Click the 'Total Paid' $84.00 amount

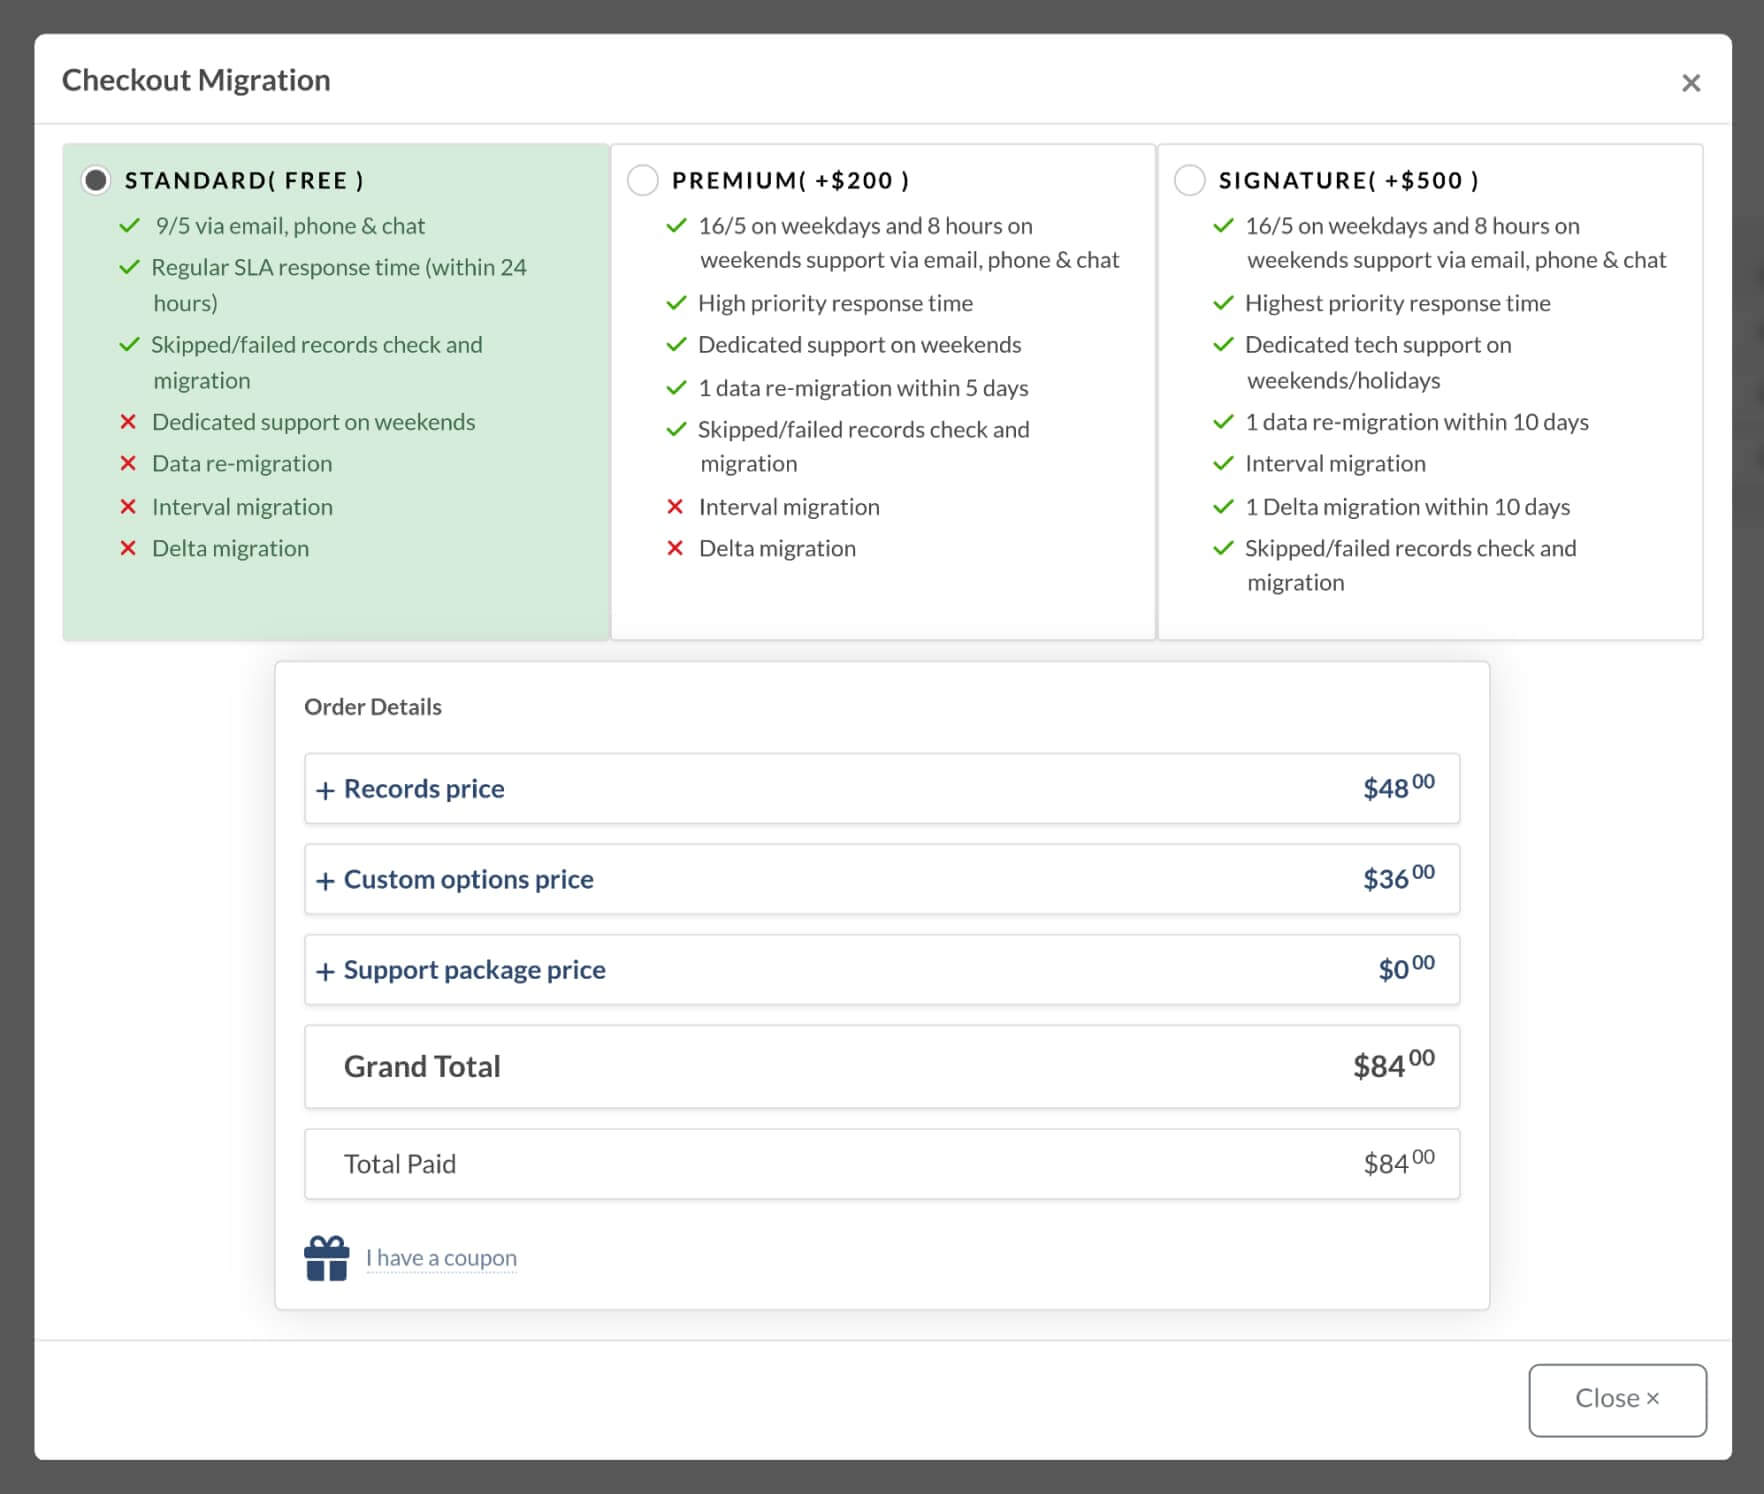(1398, 1162)
